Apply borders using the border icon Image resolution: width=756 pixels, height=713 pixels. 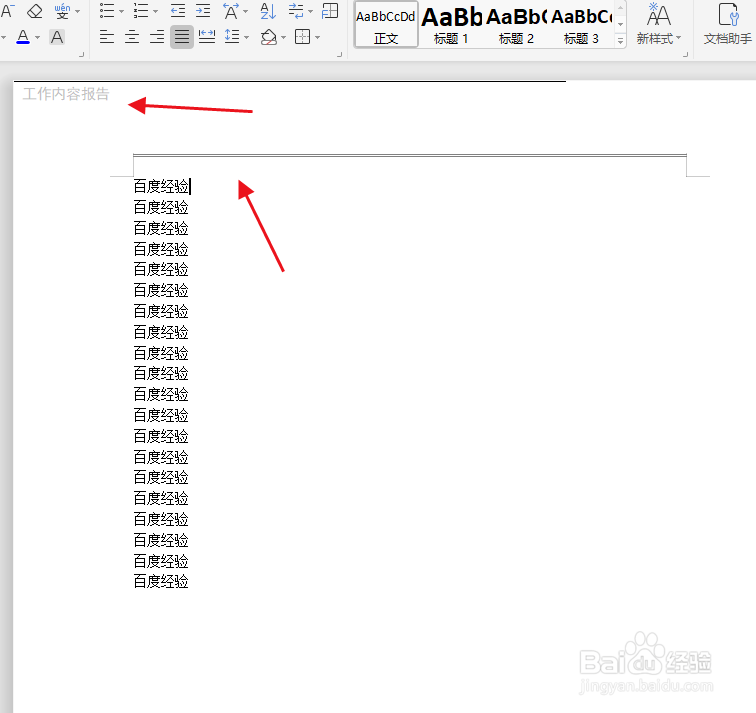302,37
